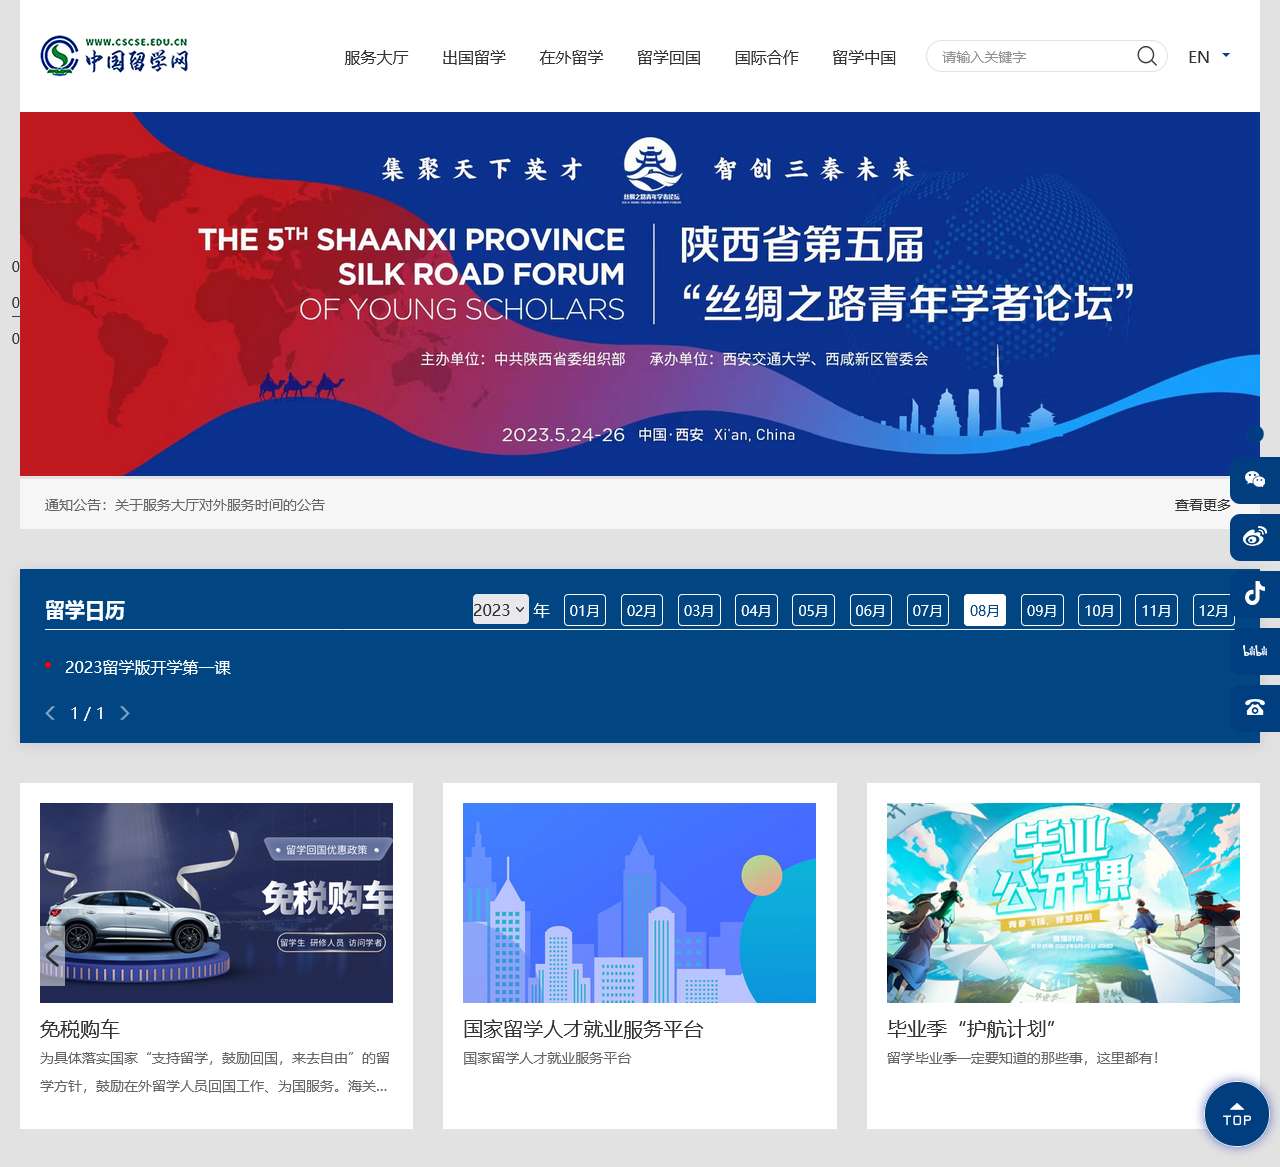This screenshot has height=1167, width=1280.
Task: Open the Weibo sidebar icon
Action: click(1255, 537)
